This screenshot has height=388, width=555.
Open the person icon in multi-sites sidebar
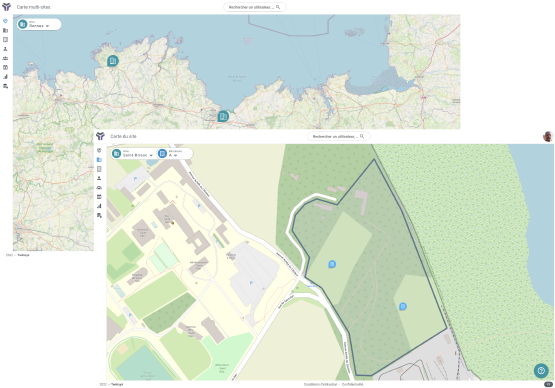coord(5,49)
